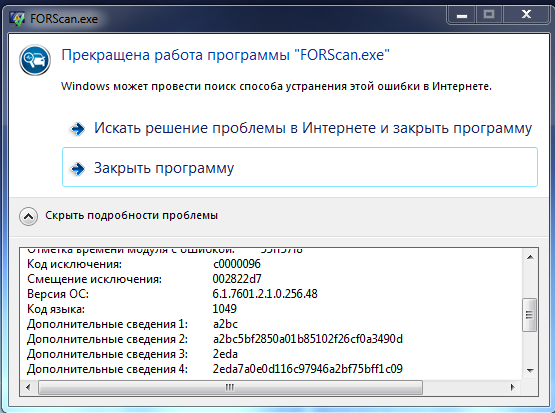Click the 'FORScan.exe' window title text
Image resolution: width=555 pixels, height=413 pixels.
pos(64,19)
